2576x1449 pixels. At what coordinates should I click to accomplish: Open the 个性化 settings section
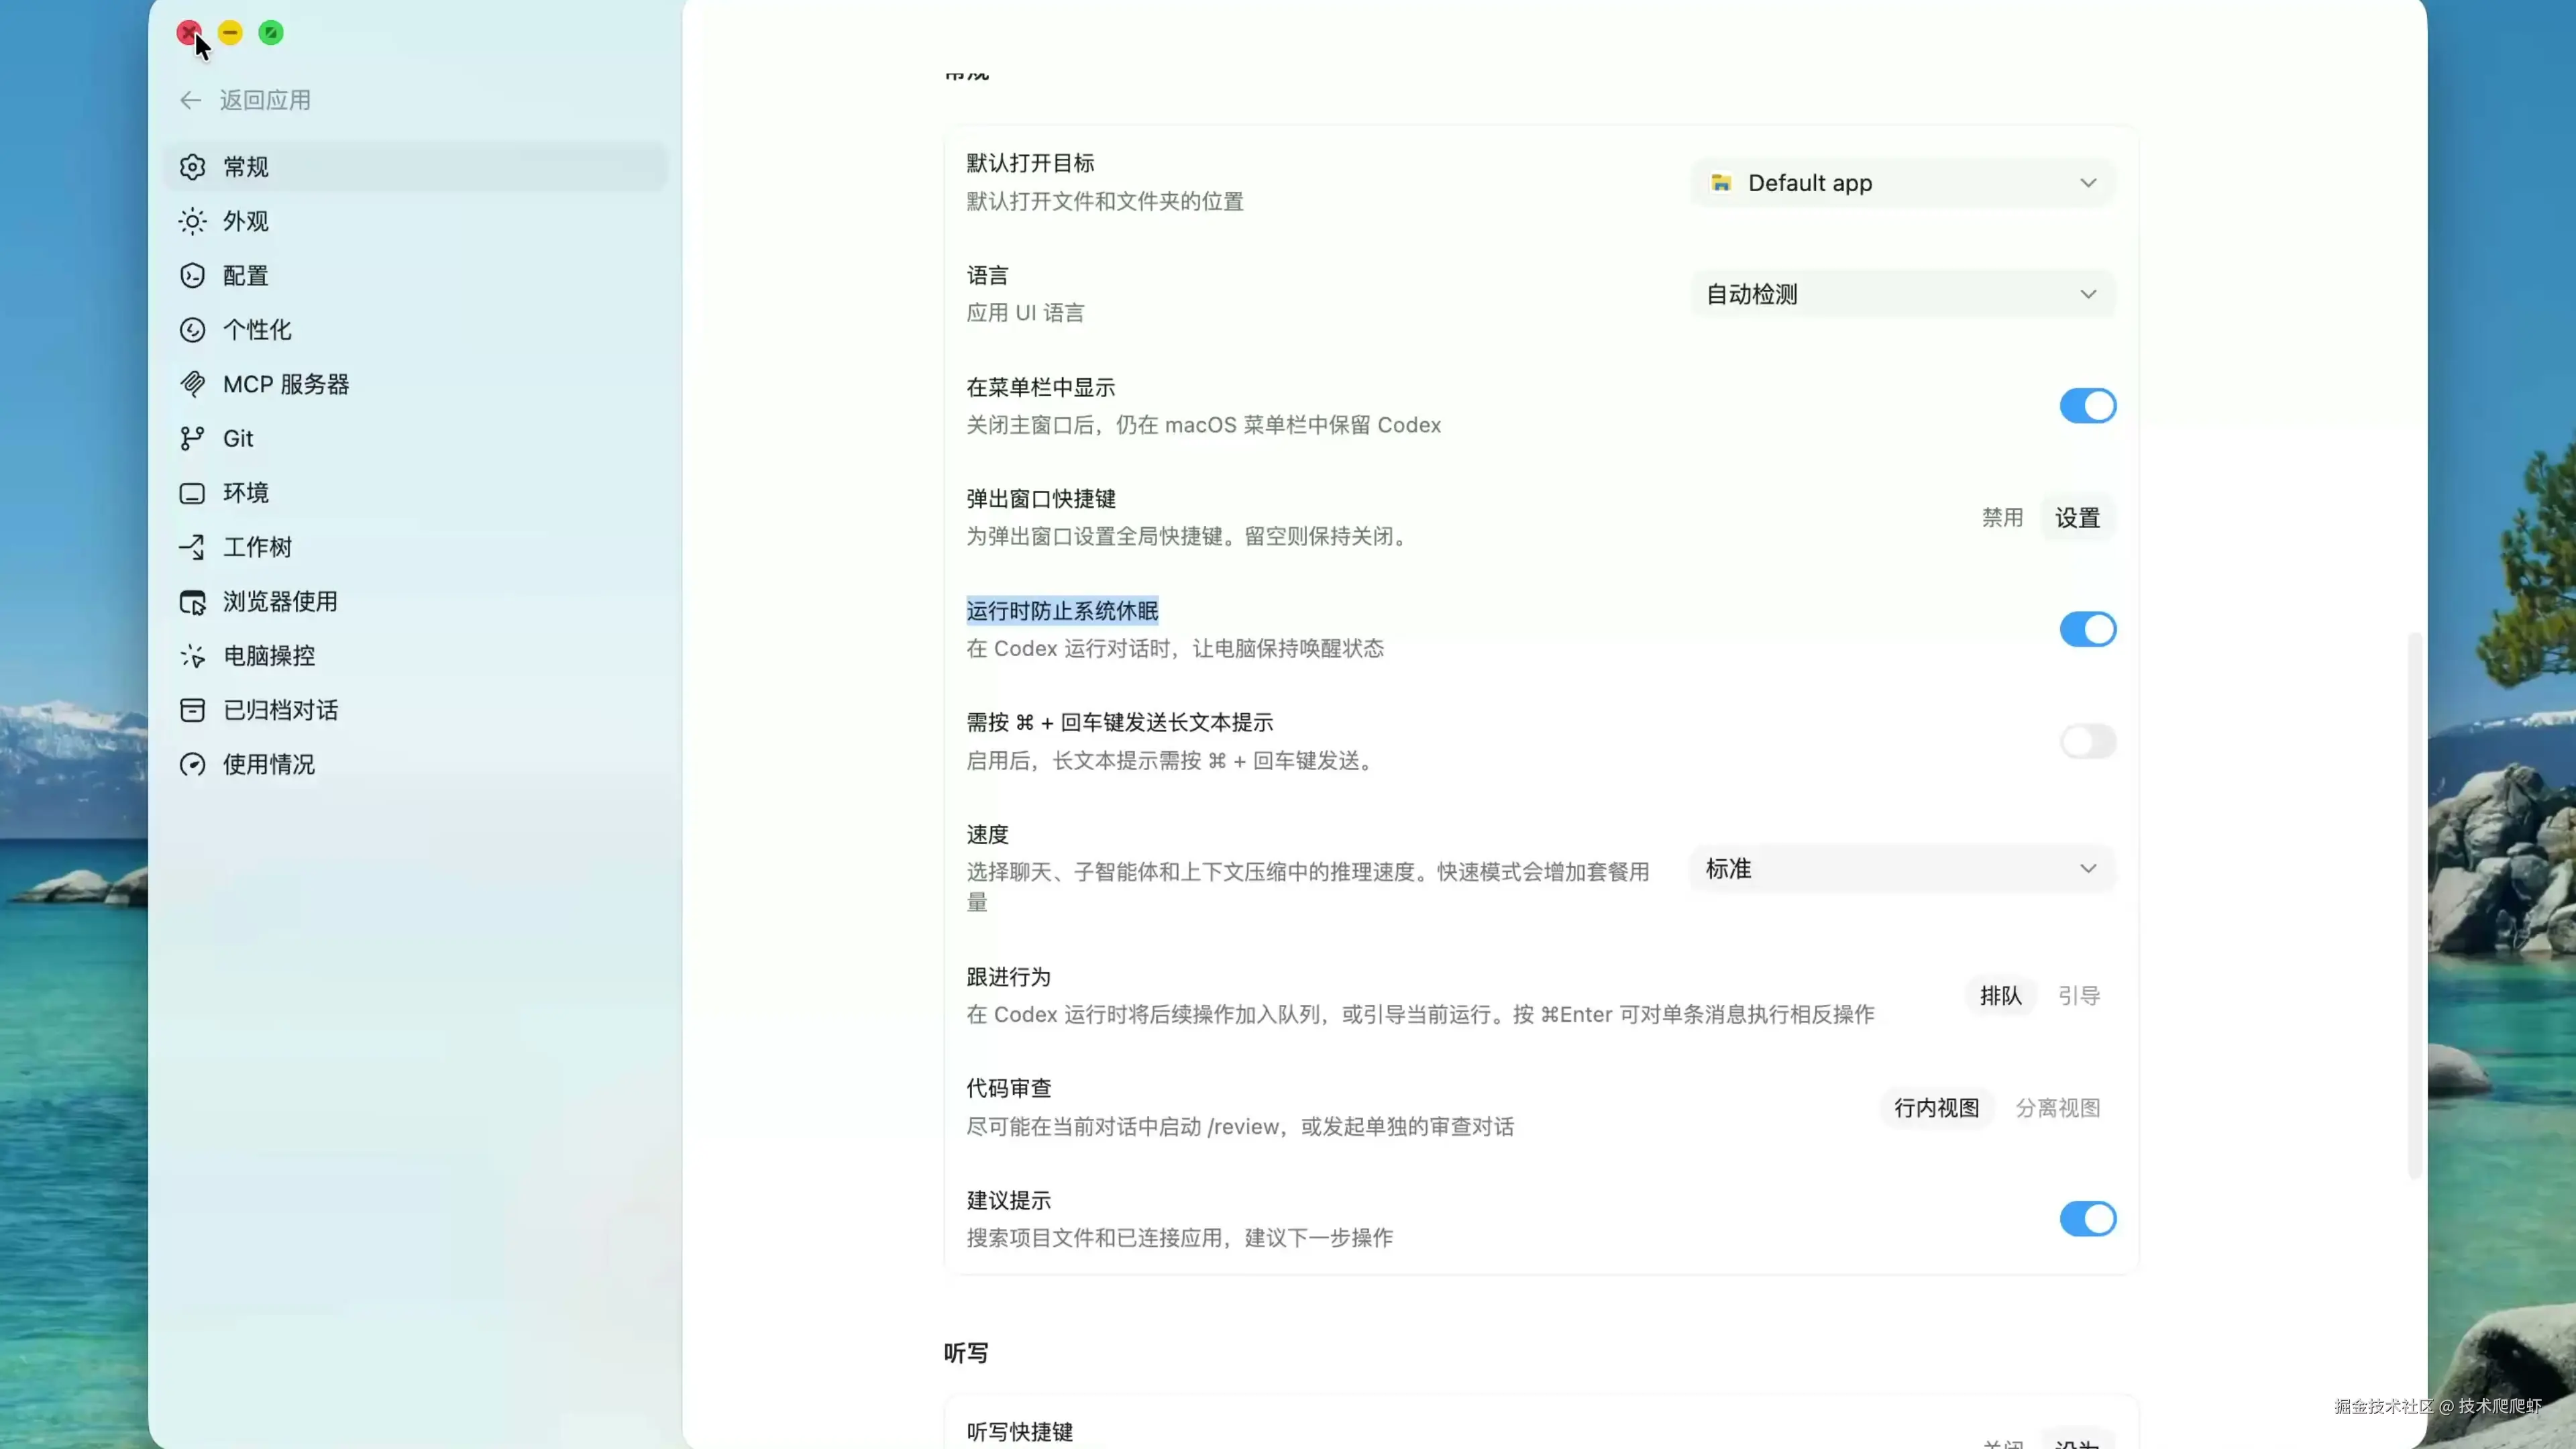coord(257,330)
